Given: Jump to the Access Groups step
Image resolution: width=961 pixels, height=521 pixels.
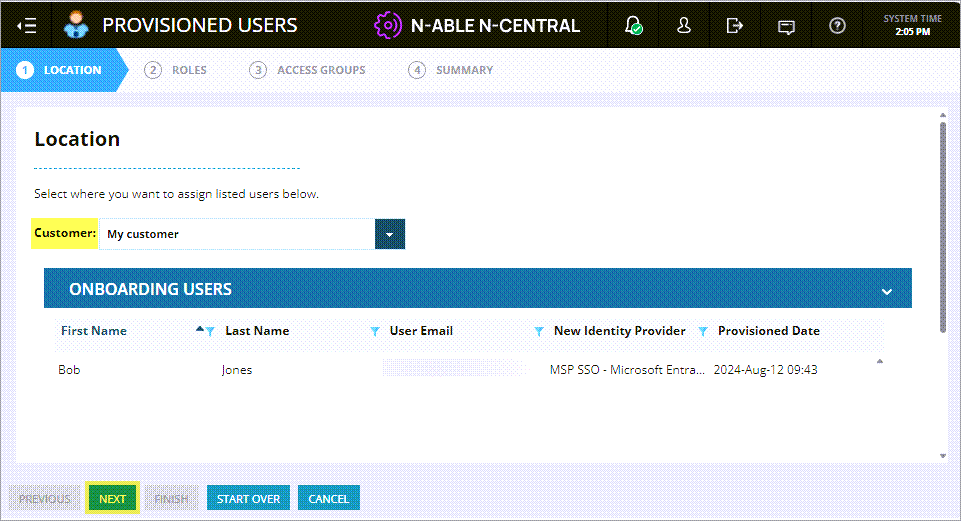Looking at the screenshot, I should [x=308, y=70].
